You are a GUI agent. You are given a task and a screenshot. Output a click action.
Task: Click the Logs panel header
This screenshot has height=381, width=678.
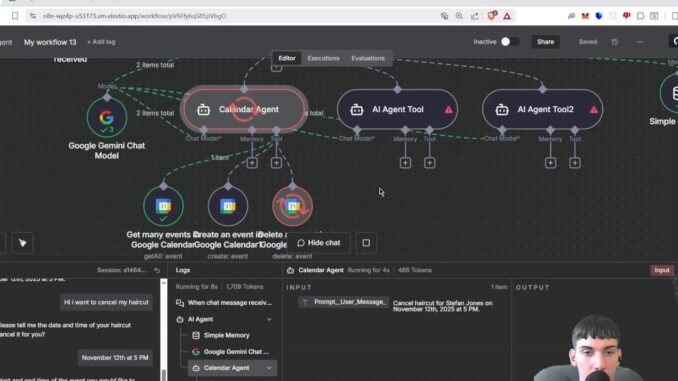tap(182, 270)
